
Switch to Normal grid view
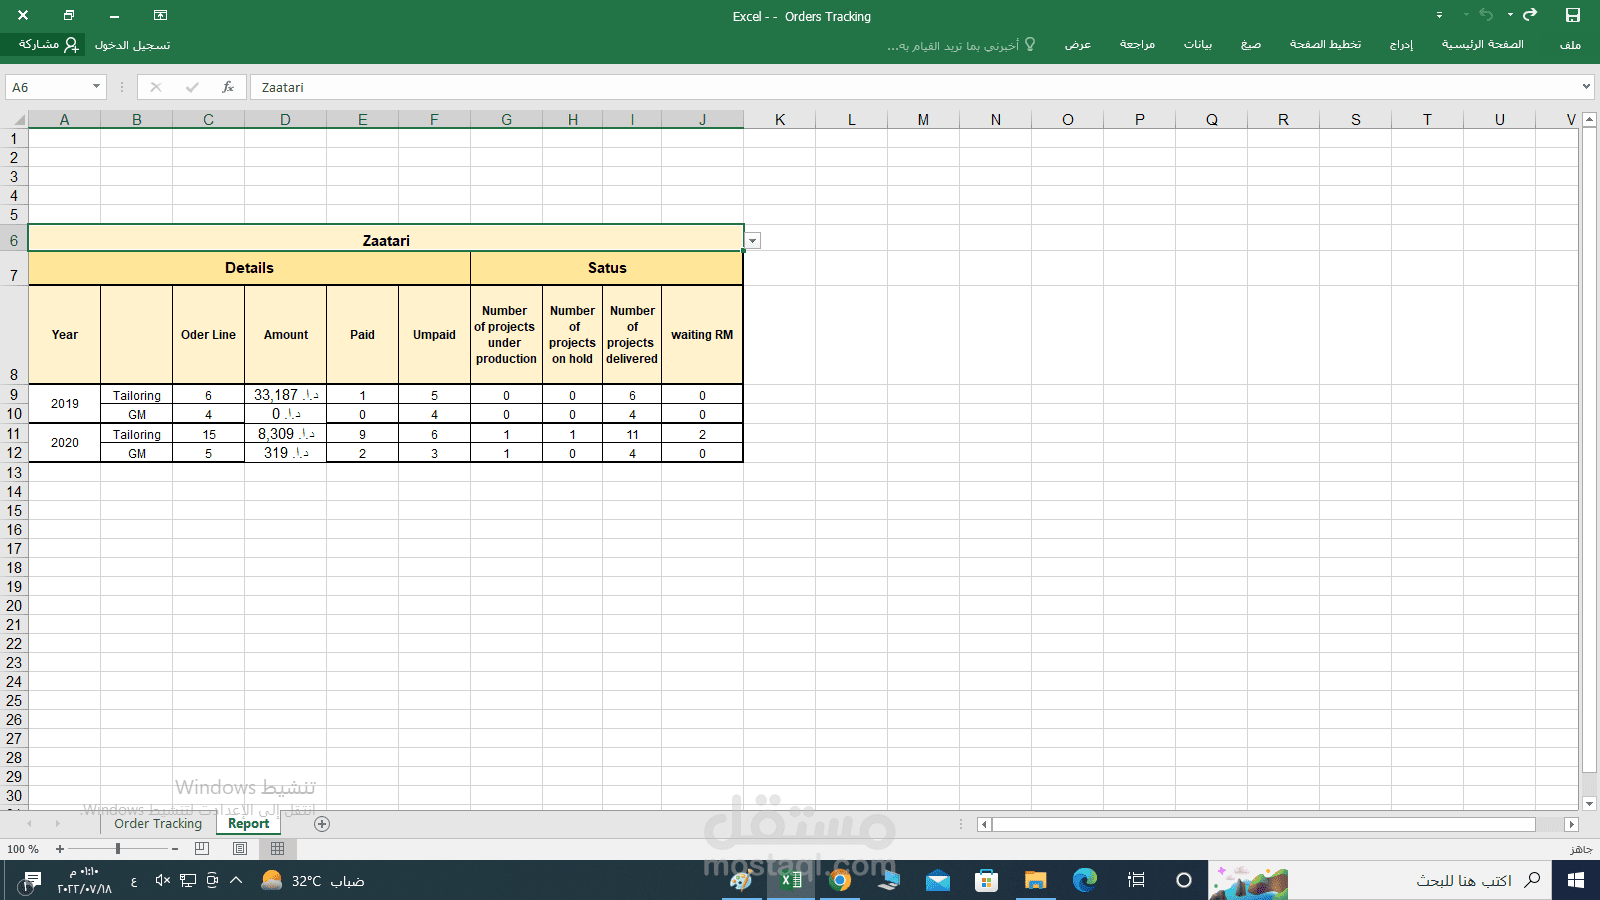point(277,849)
